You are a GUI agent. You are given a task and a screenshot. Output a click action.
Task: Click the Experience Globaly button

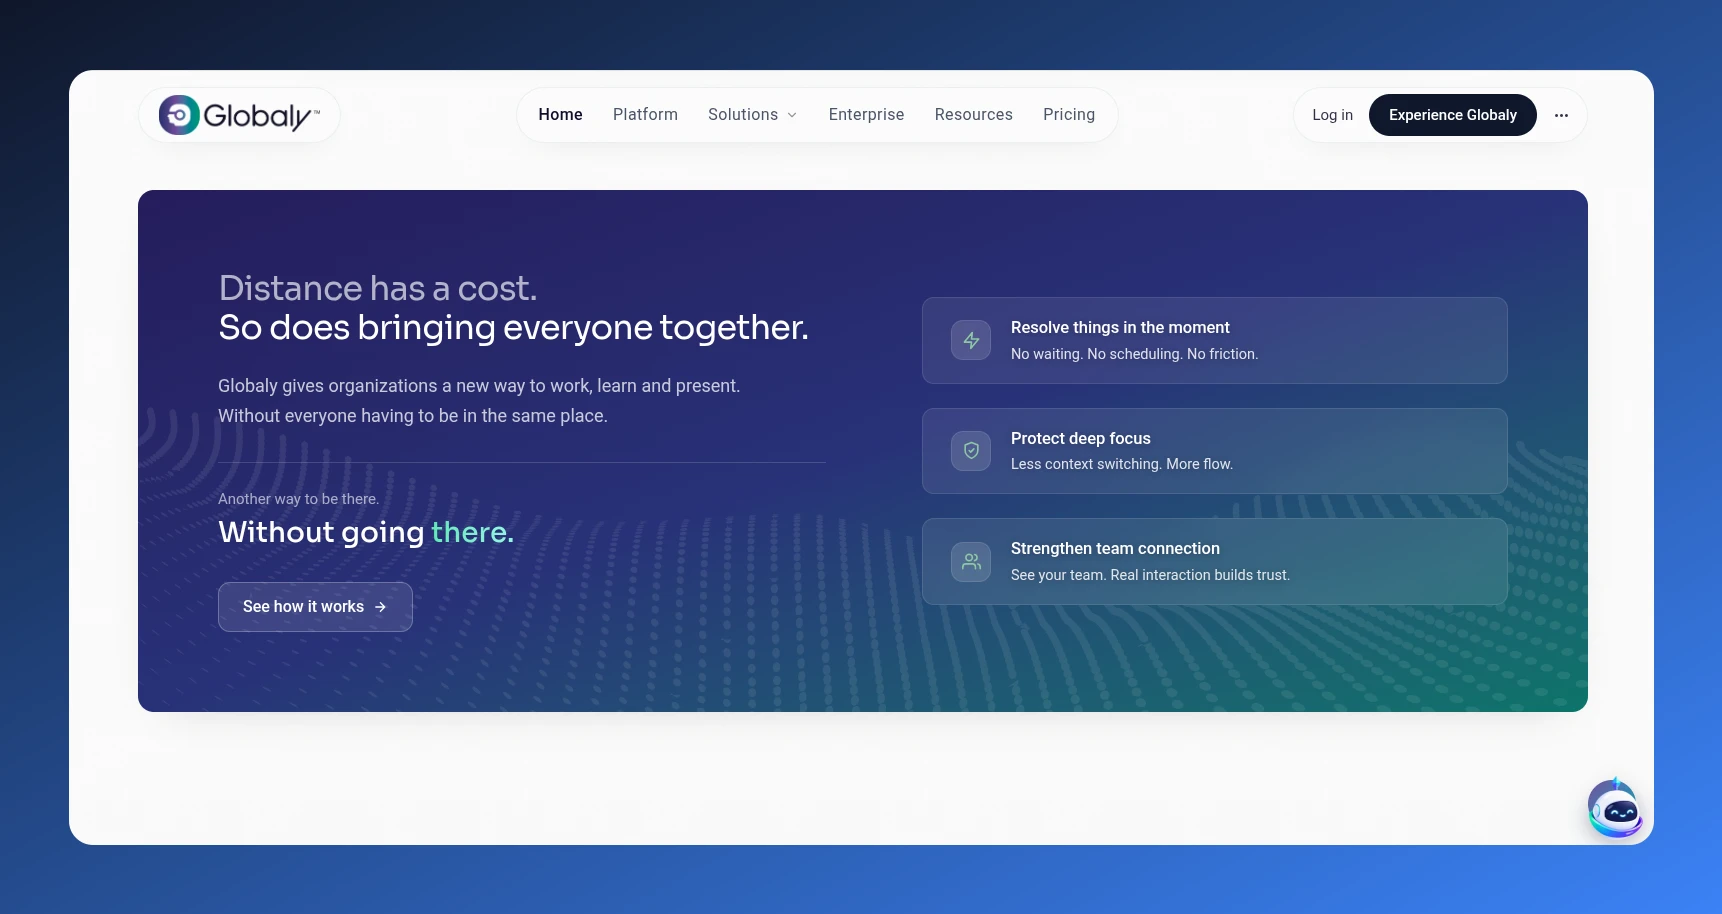pyautogui.click(x=1452, y=115)
